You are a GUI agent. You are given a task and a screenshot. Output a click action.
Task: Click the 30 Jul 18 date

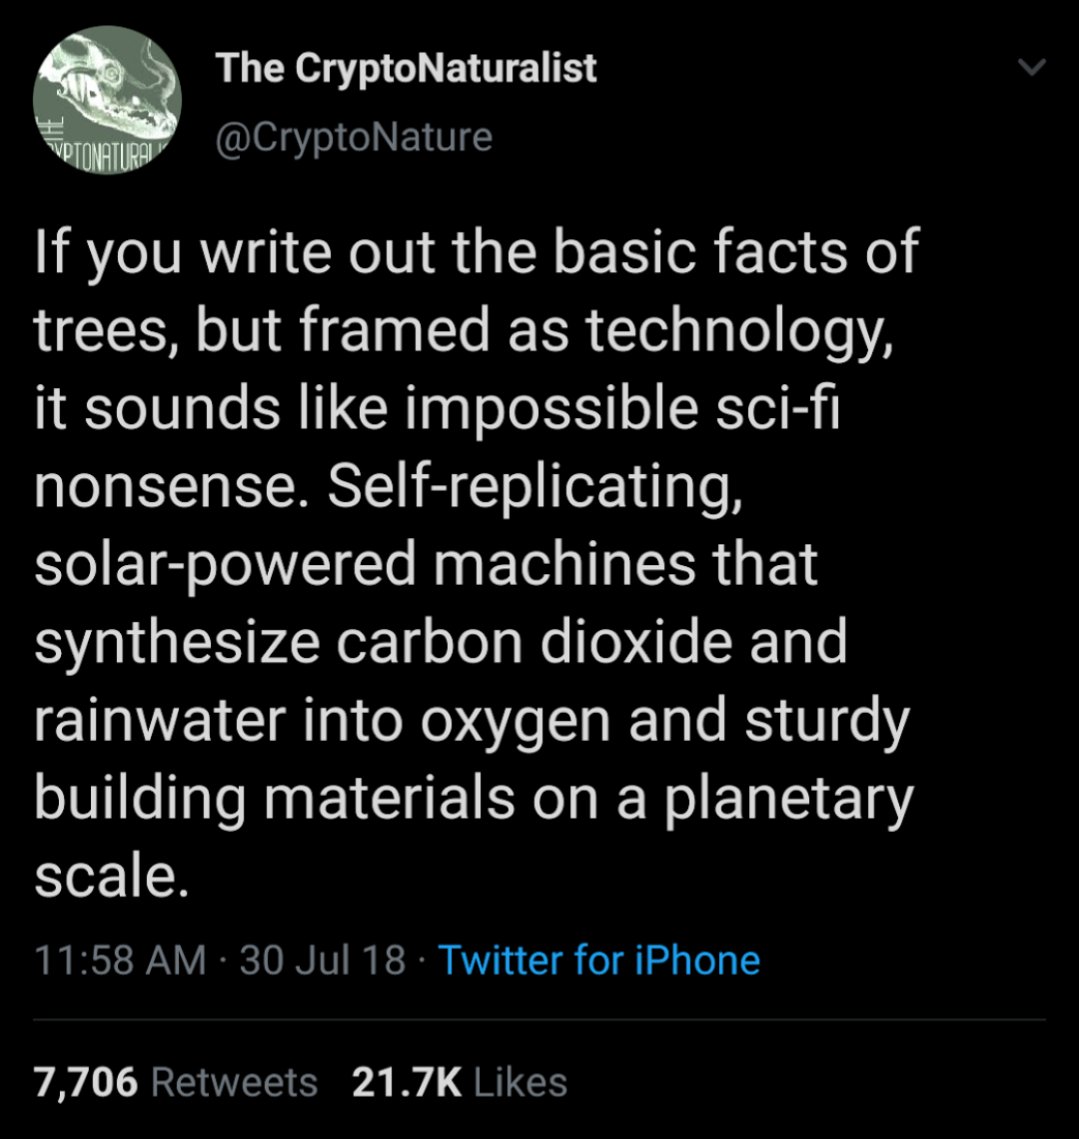point(322,960)
